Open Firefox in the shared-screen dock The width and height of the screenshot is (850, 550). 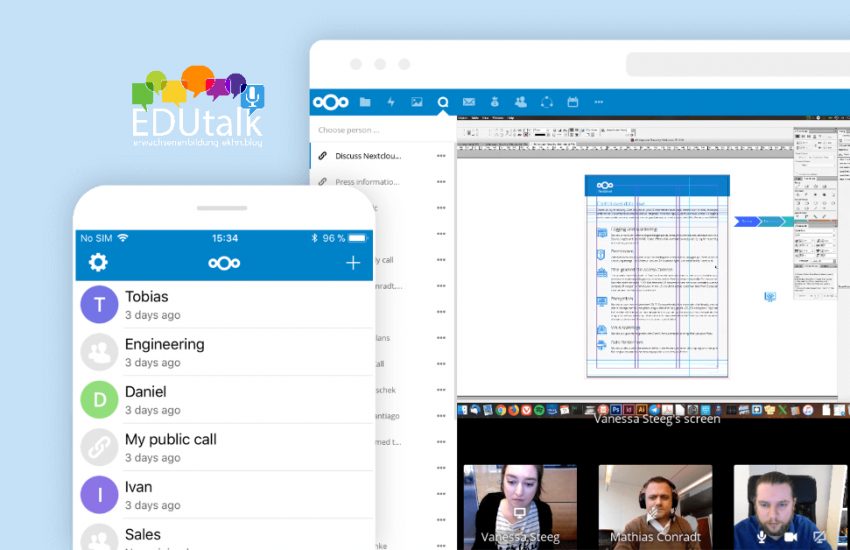click(513, 410)
